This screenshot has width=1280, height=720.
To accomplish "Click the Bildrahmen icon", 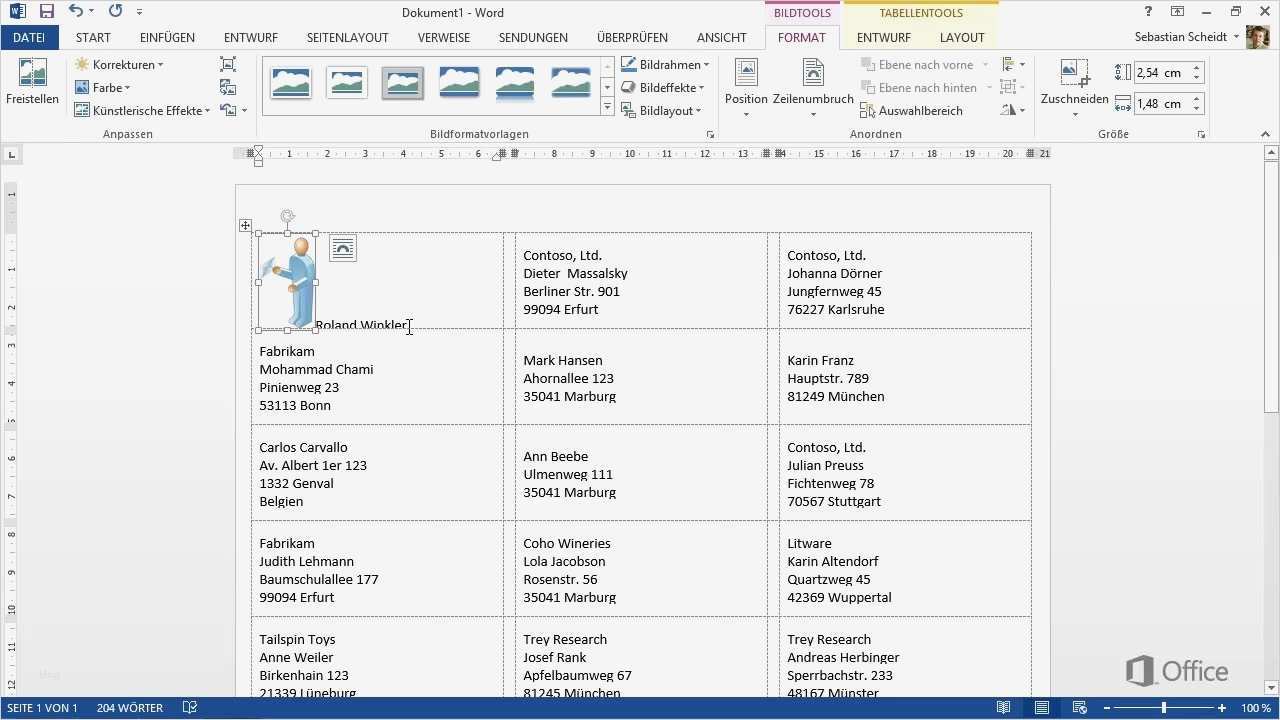I will pos(628,64).
